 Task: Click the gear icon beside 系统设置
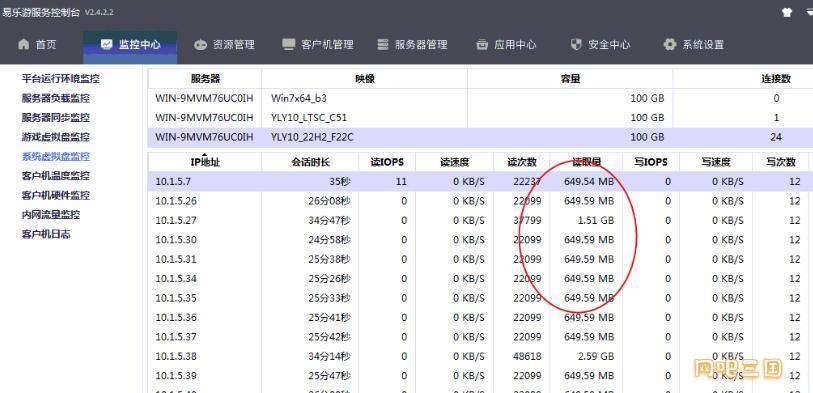[x=670, y=44]
